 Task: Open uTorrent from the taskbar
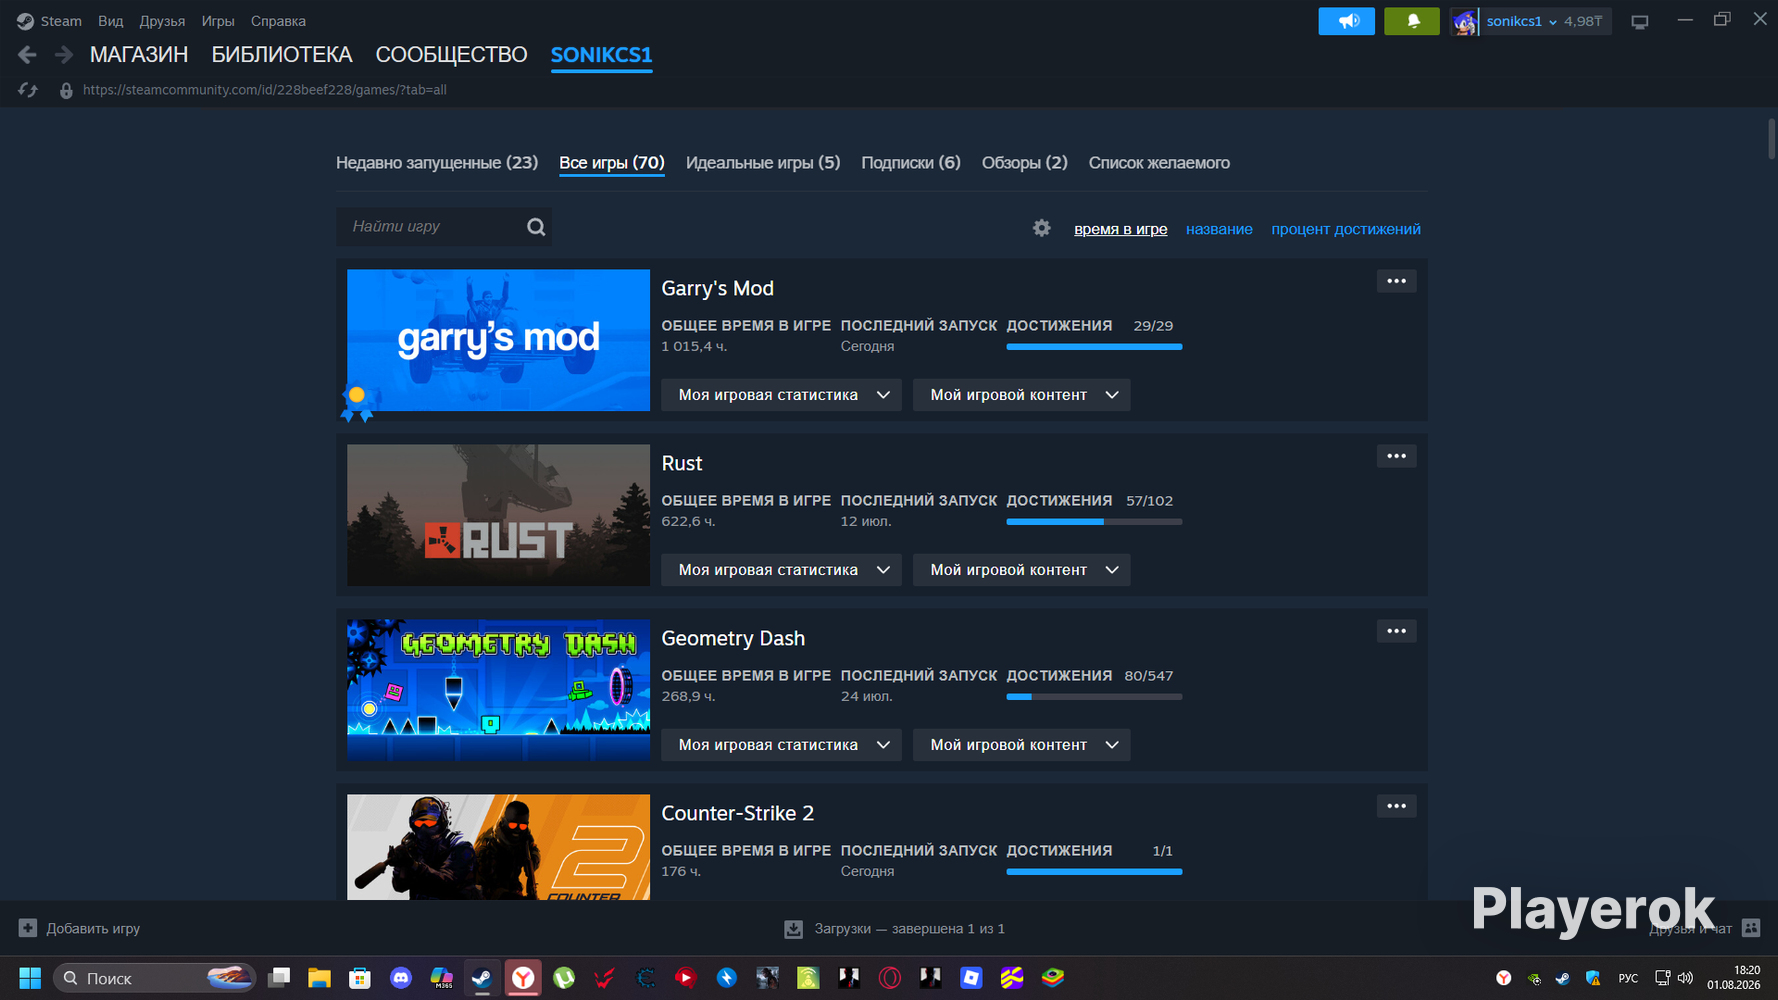click(564, 978)
